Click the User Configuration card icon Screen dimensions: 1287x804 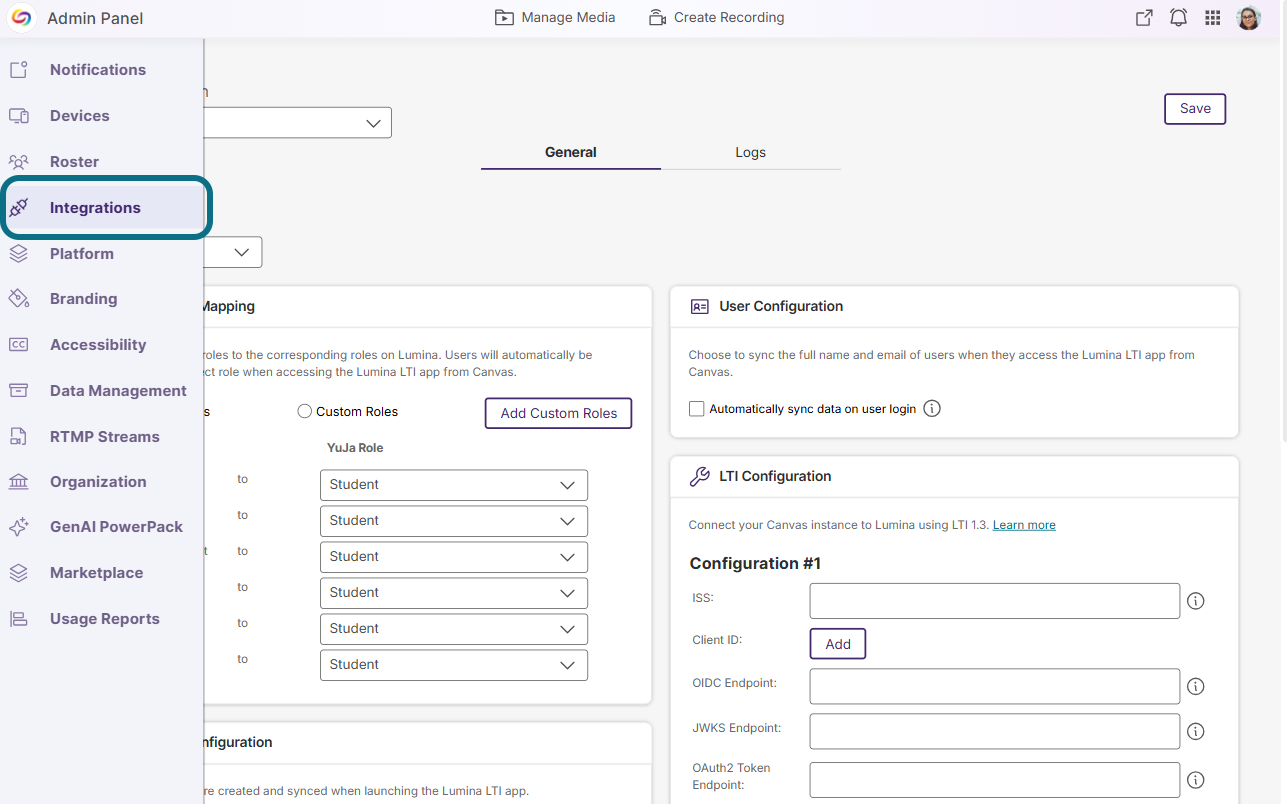coord(700,307)
